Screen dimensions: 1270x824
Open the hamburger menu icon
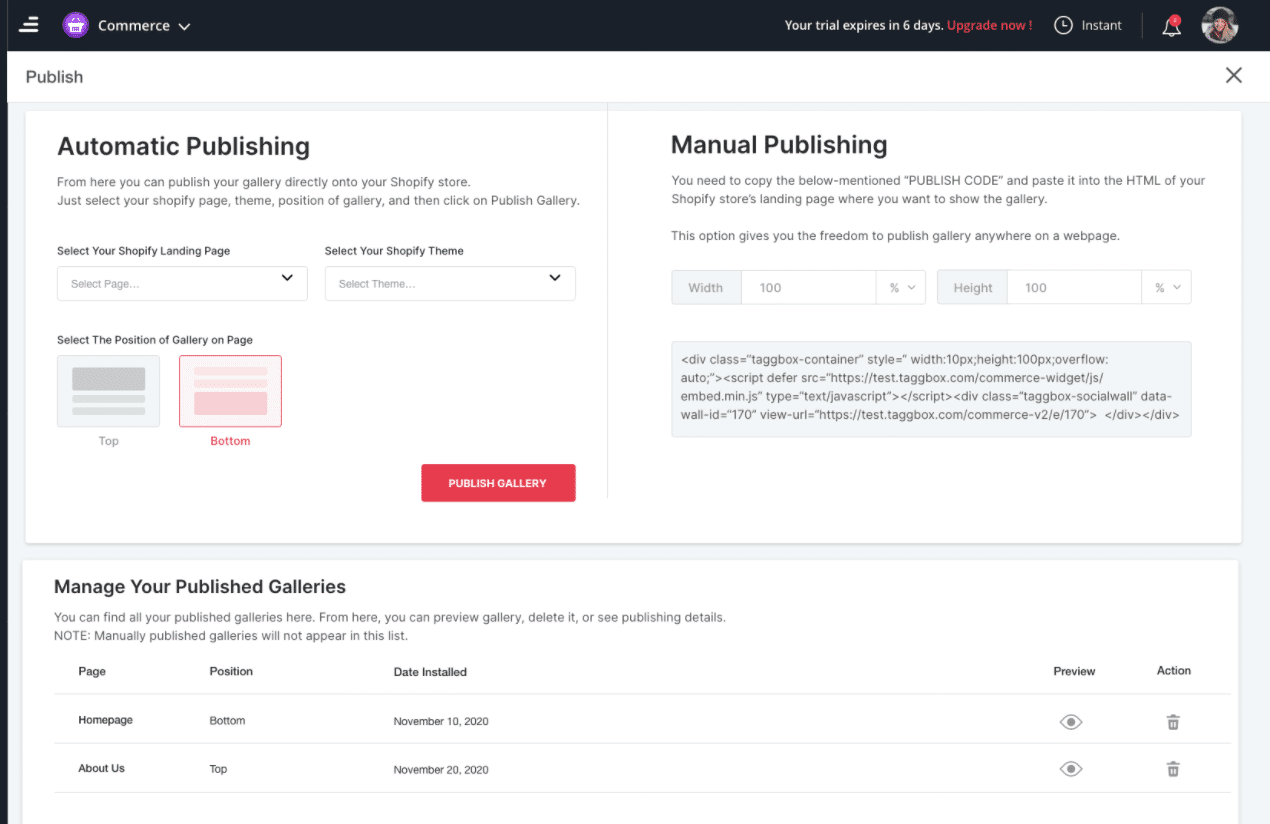29,25
